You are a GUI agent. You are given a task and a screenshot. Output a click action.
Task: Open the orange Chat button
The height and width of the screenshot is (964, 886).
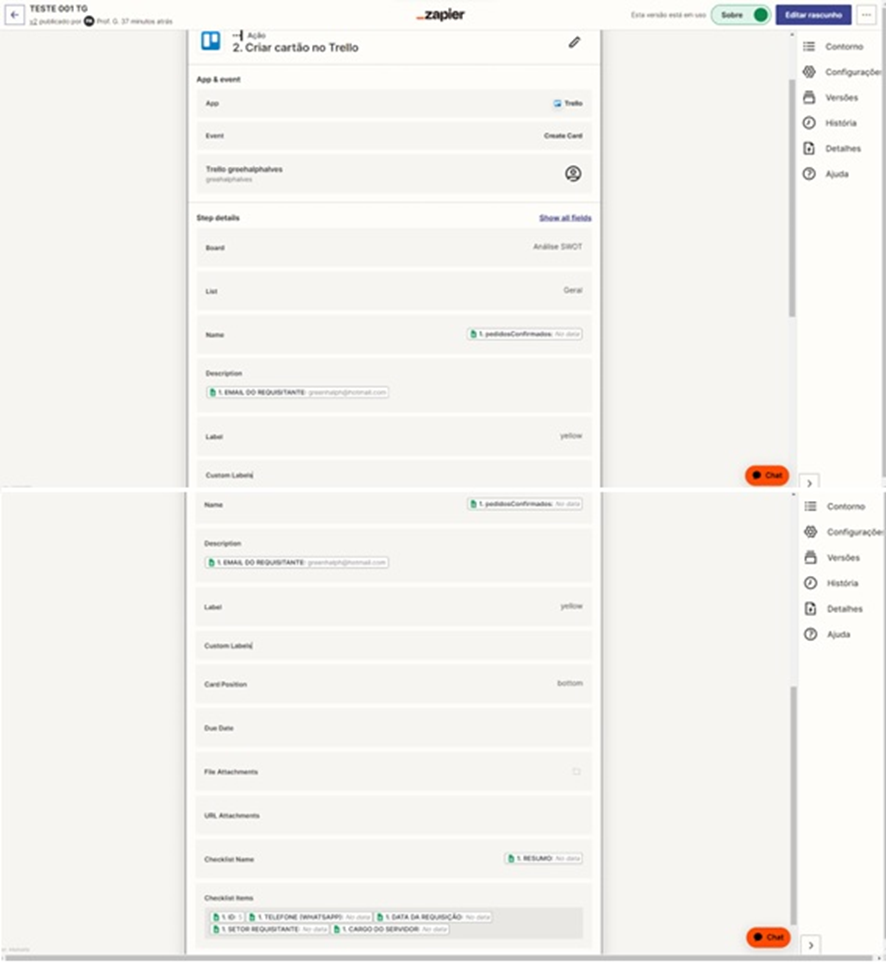[767, 476]
